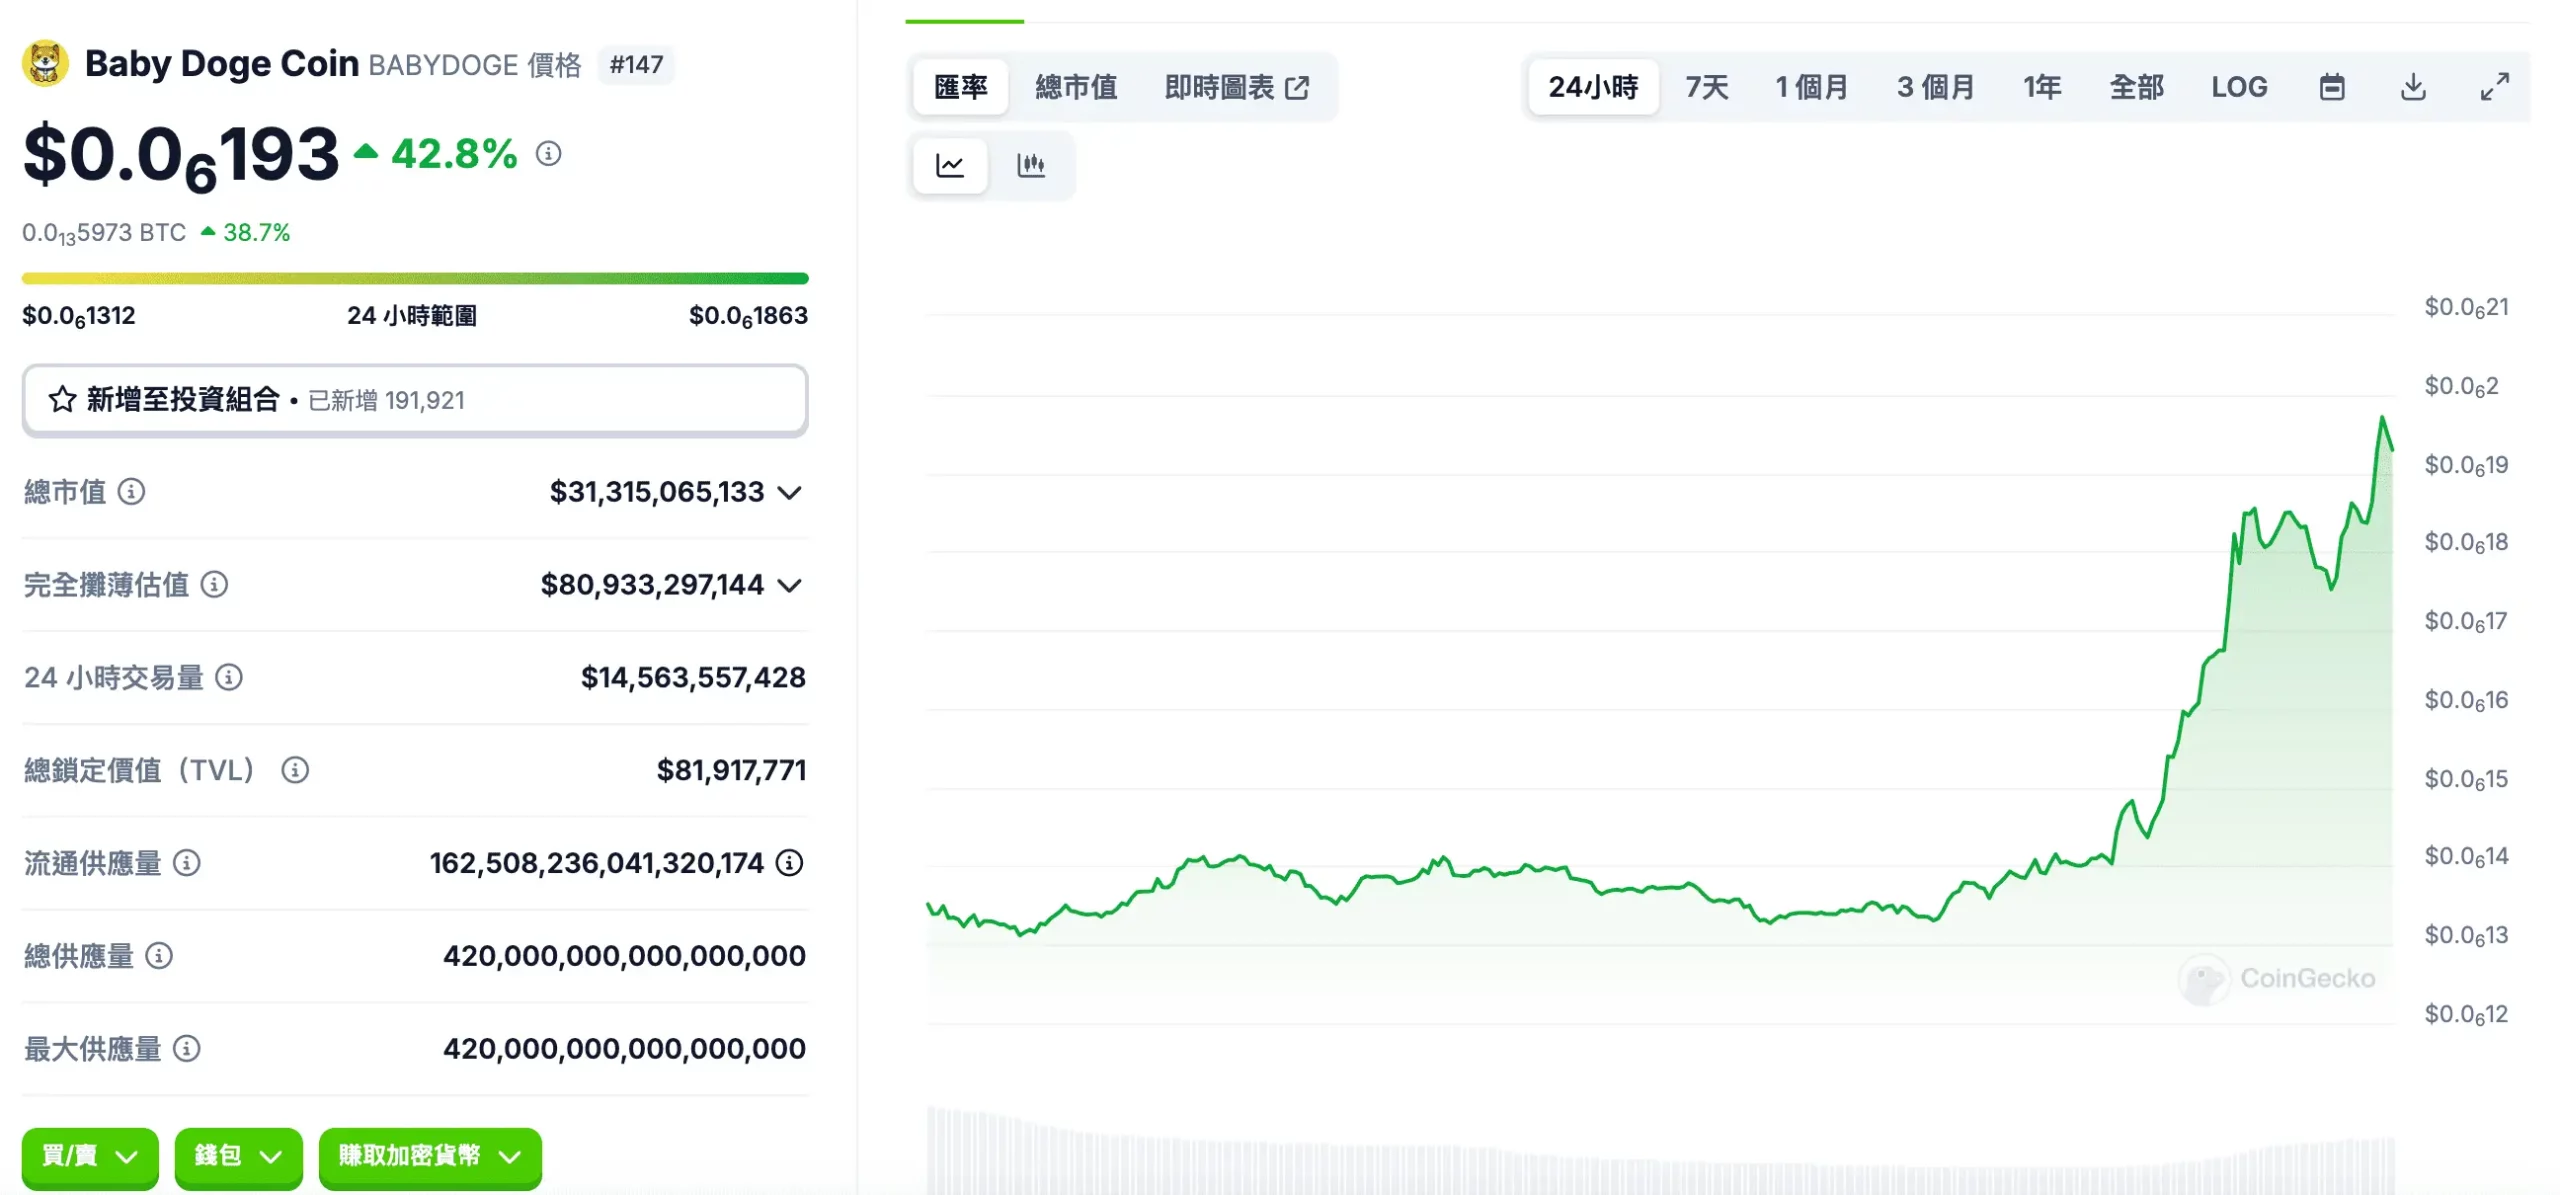Click the 162,508,236,041,320,174 supply value
This screenshot has width=2560, height=1195.
[x=597, y=863]
